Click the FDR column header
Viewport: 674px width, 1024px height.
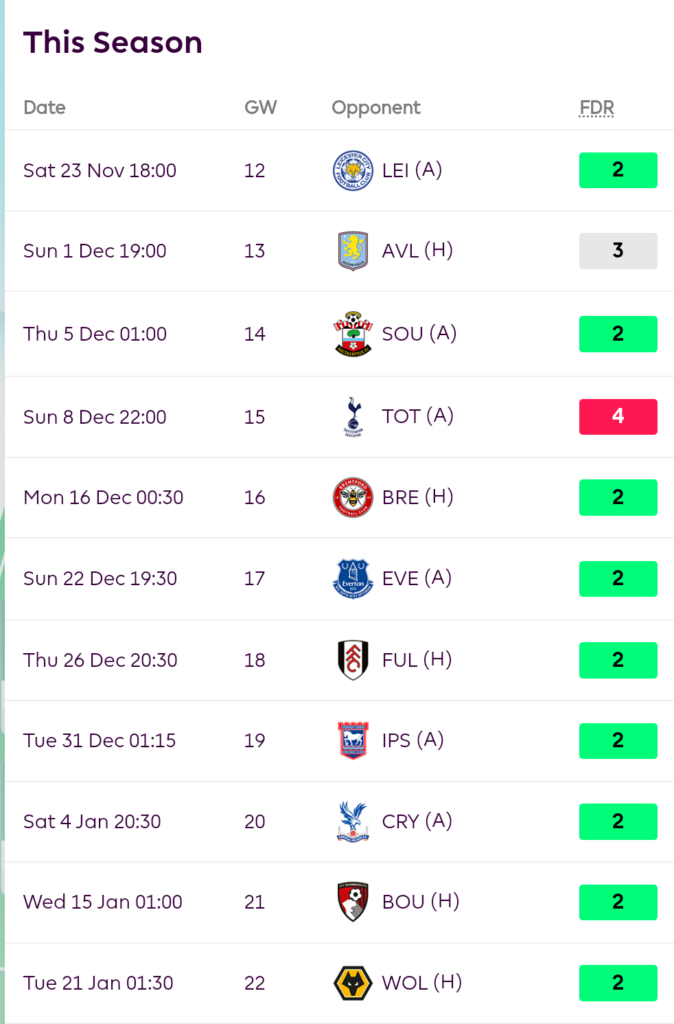[596, 108]
